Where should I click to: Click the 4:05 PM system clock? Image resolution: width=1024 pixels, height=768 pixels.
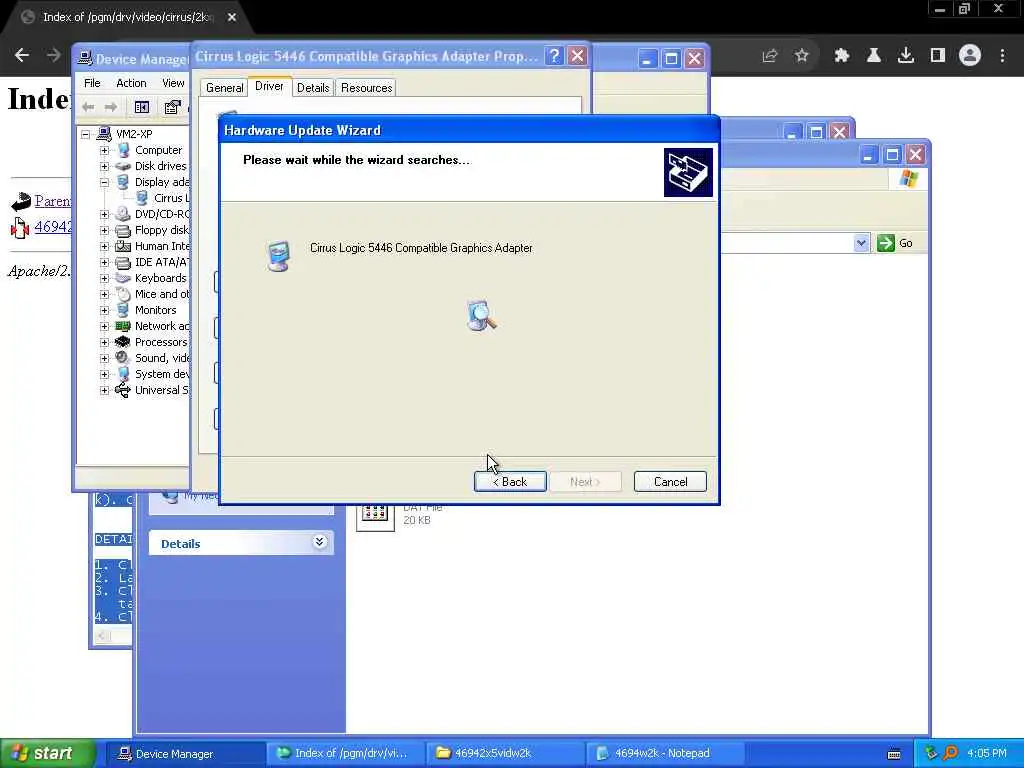click(987, 754)
